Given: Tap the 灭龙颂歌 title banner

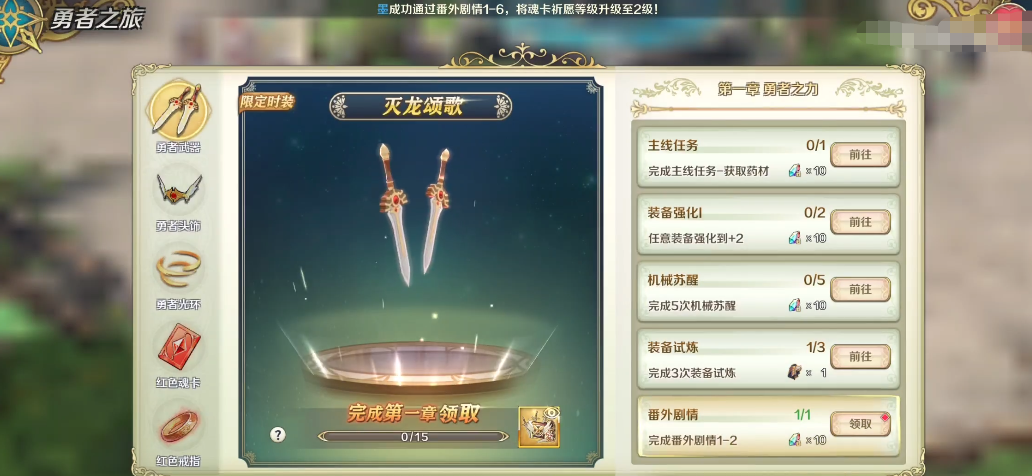Looking at the screenshot, I should pos(421,107).
